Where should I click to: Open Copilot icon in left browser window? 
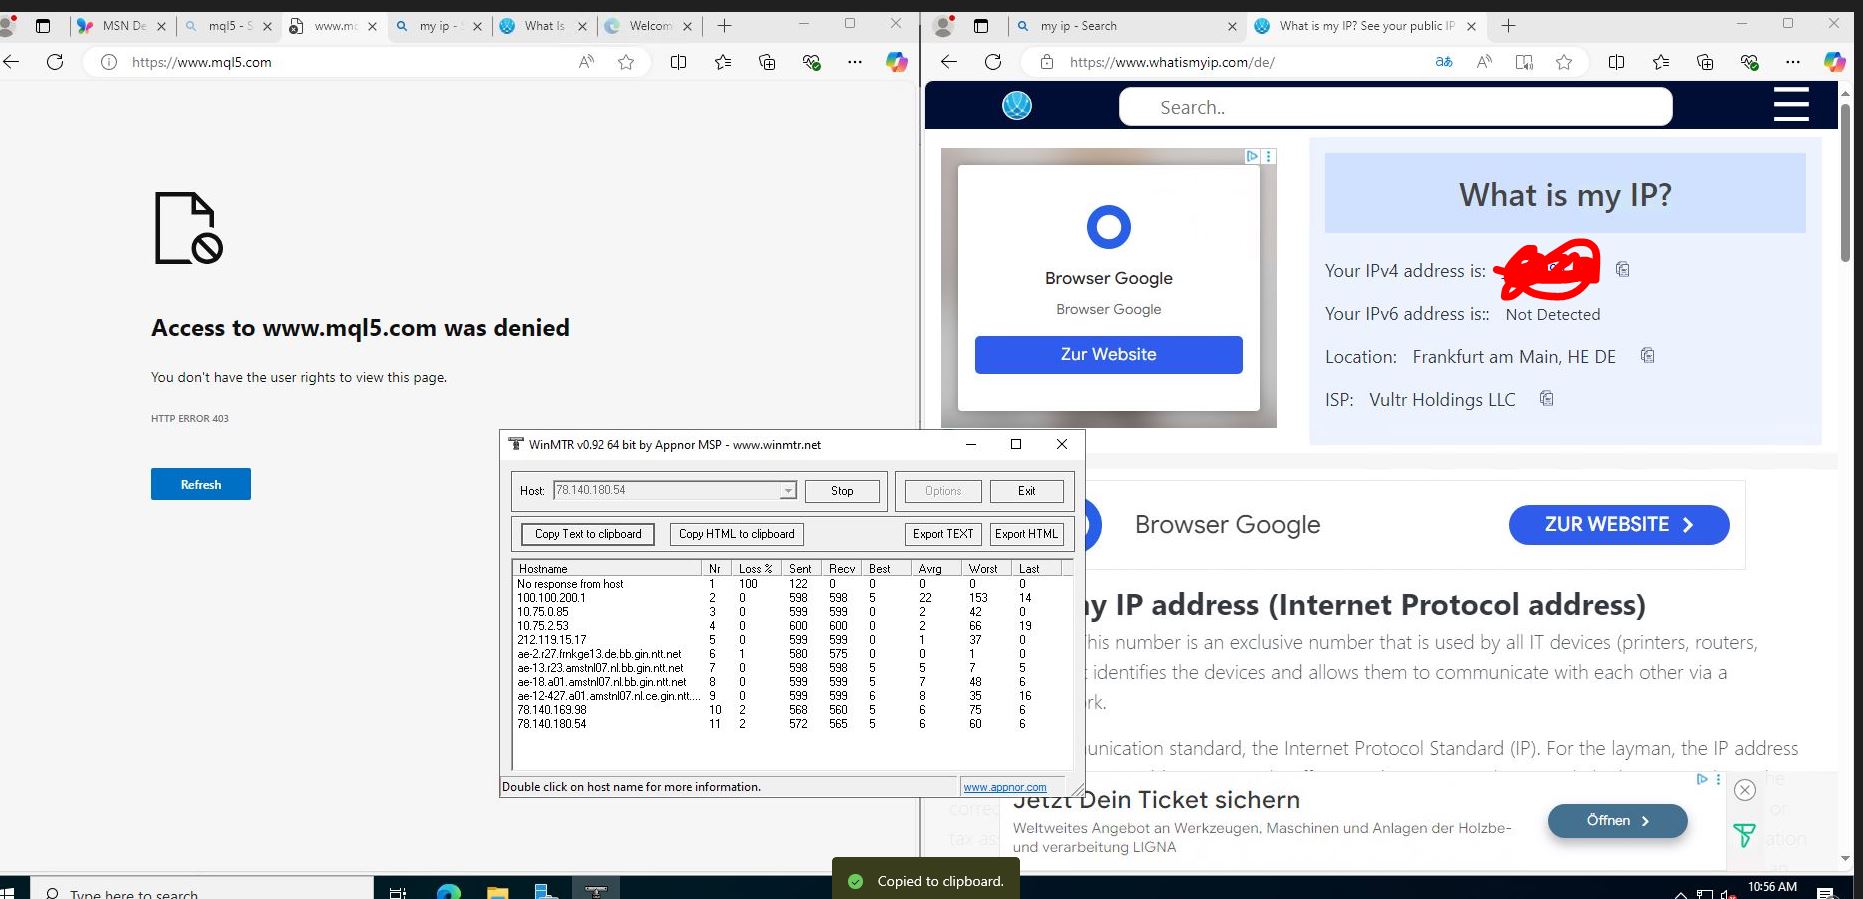[896, 62]
